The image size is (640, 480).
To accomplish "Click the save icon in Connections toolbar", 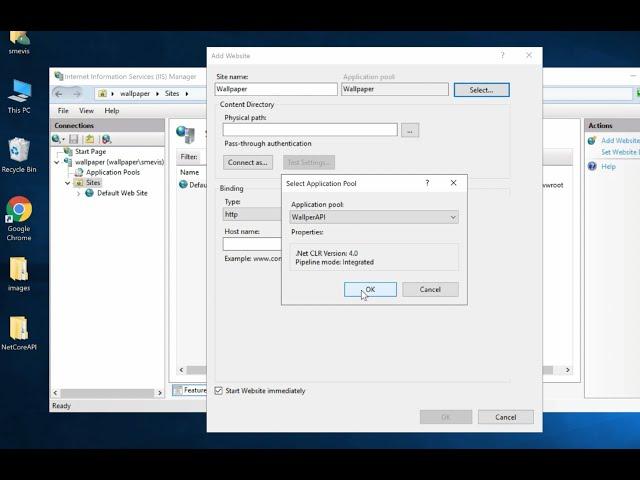I will pyautogui.click(x=73, y=139).
